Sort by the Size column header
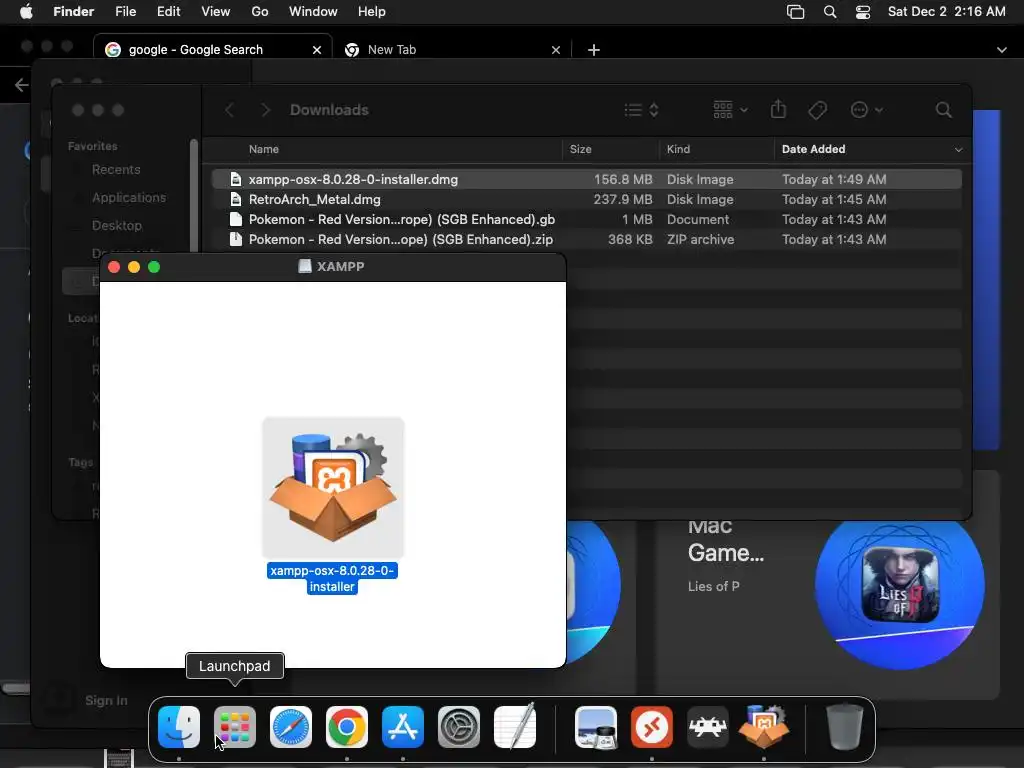The image size is (1024, 768). coord(581,150)
